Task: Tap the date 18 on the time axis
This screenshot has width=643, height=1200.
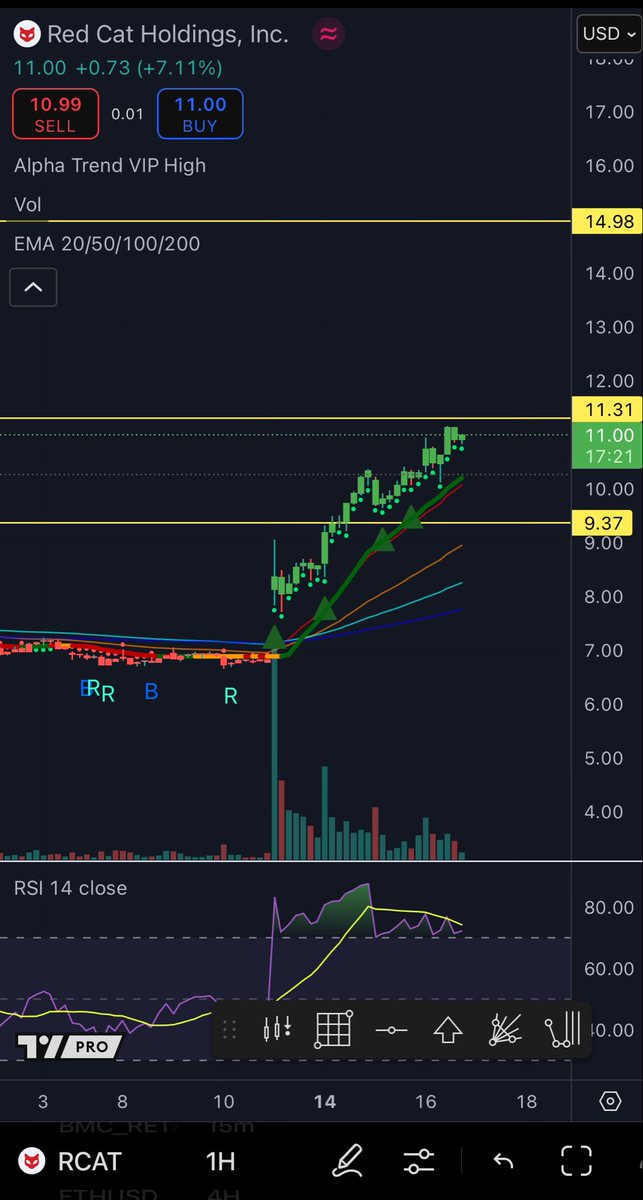Action: pos(527,1102)
